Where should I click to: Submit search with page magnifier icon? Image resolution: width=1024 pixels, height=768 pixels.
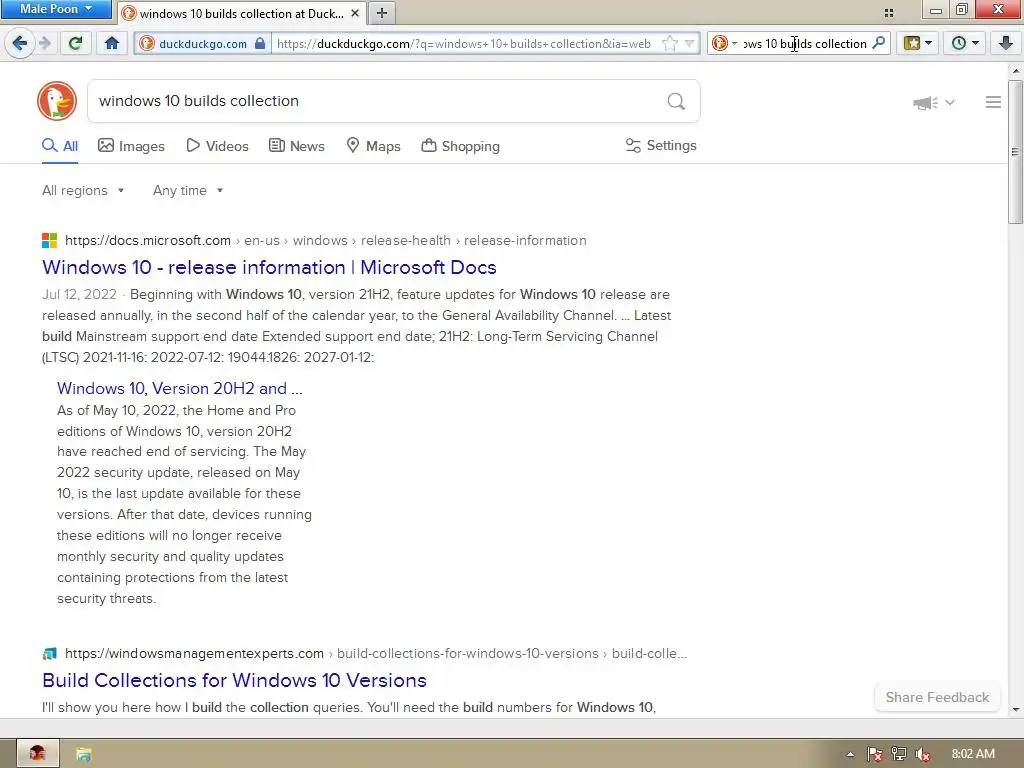[x=676, y=101]
